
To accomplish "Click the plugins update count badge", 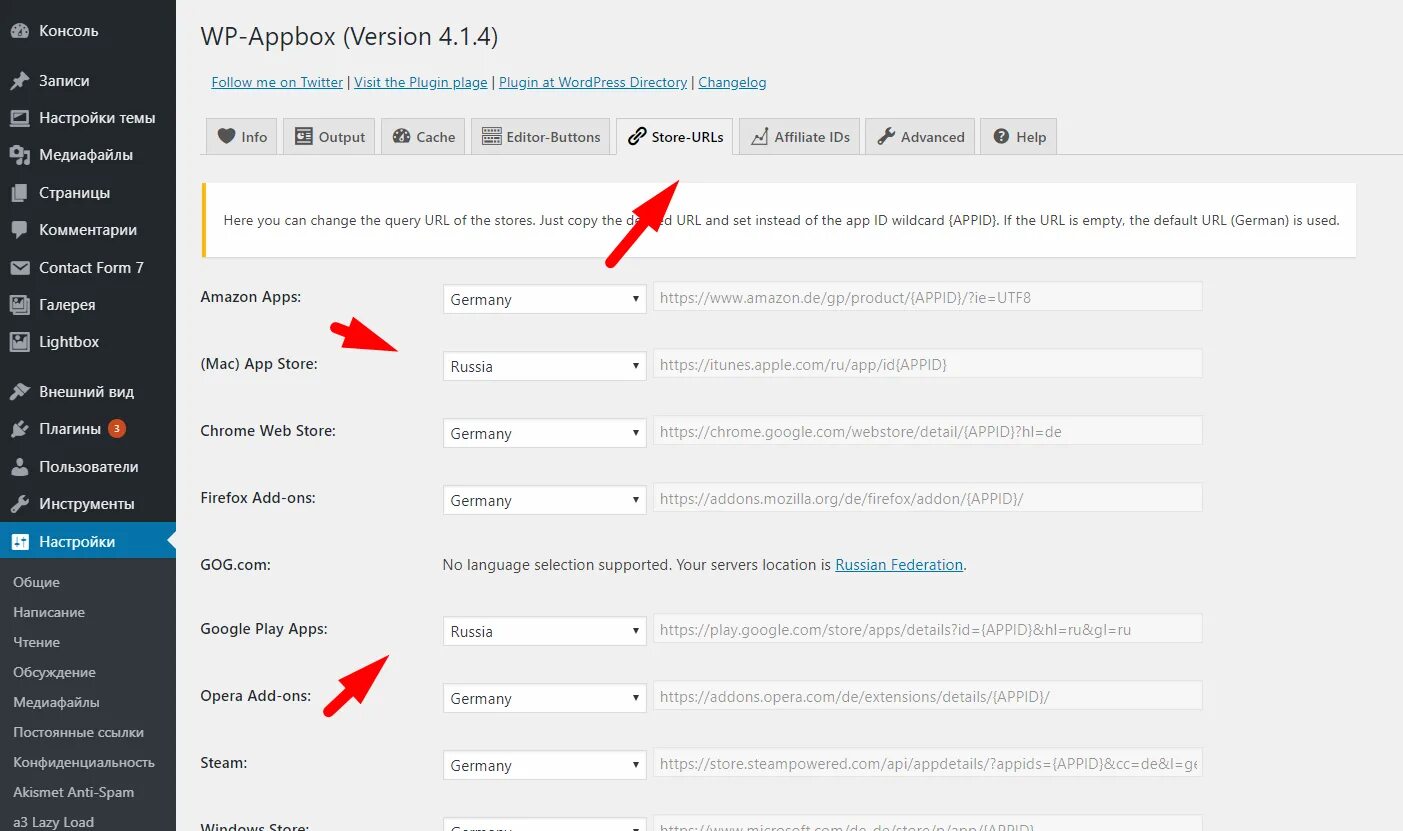I will pyautogui.click(x=117, y=429).
